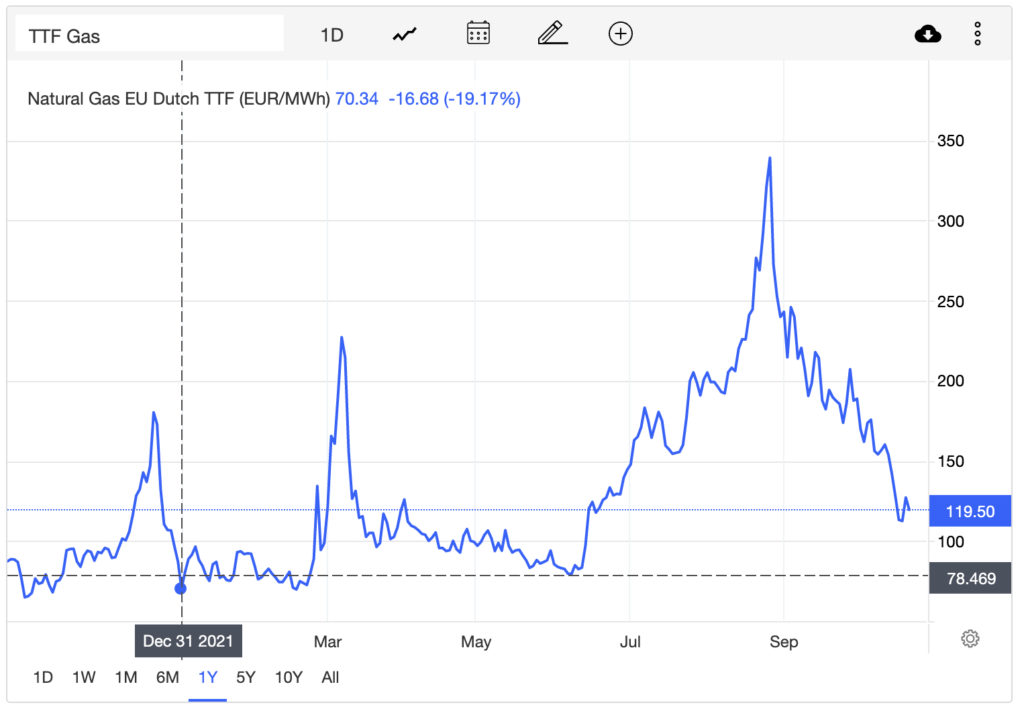Click the 78.469 crosshair price label
The image size is (1024, 707).
pos(970,578)
